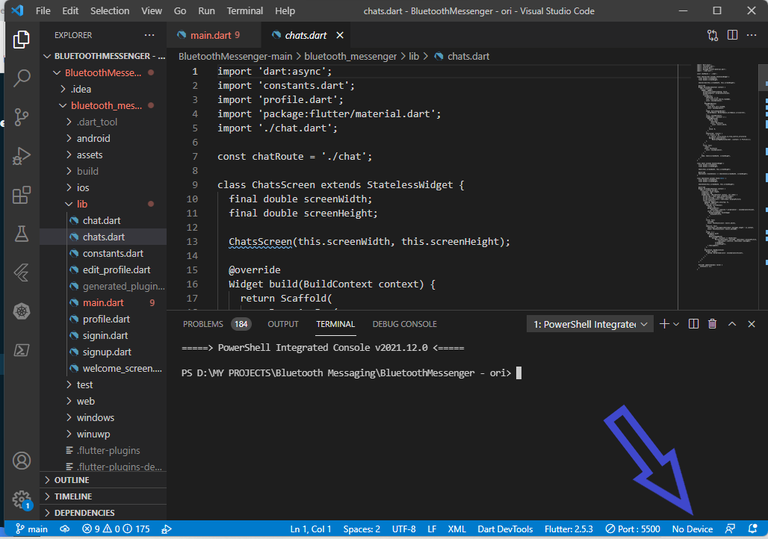Click No Device in status bar
Viewport: 768px width, 539px height.
(692, 529)
